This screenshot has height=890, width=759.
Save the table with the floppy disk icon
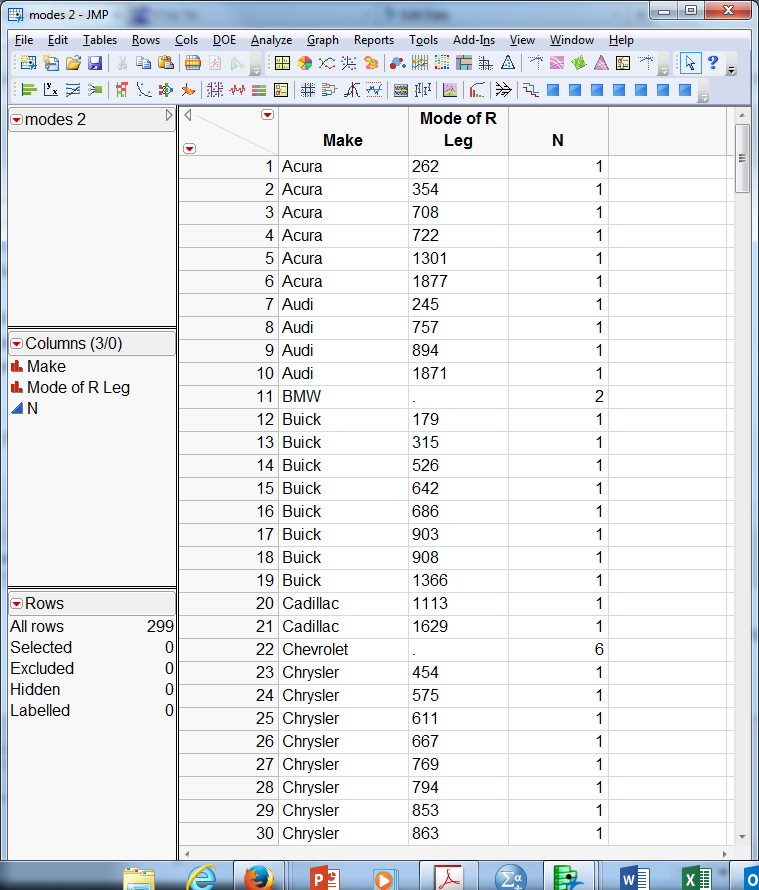(x=95, y=63)
